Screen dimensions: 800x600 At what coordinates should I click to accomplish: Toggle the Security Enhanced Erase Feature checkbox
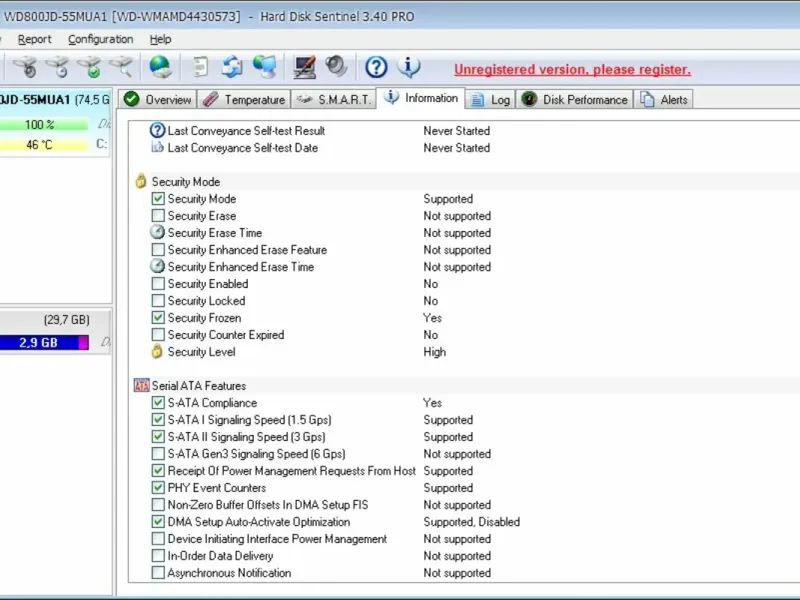(158, 249)
